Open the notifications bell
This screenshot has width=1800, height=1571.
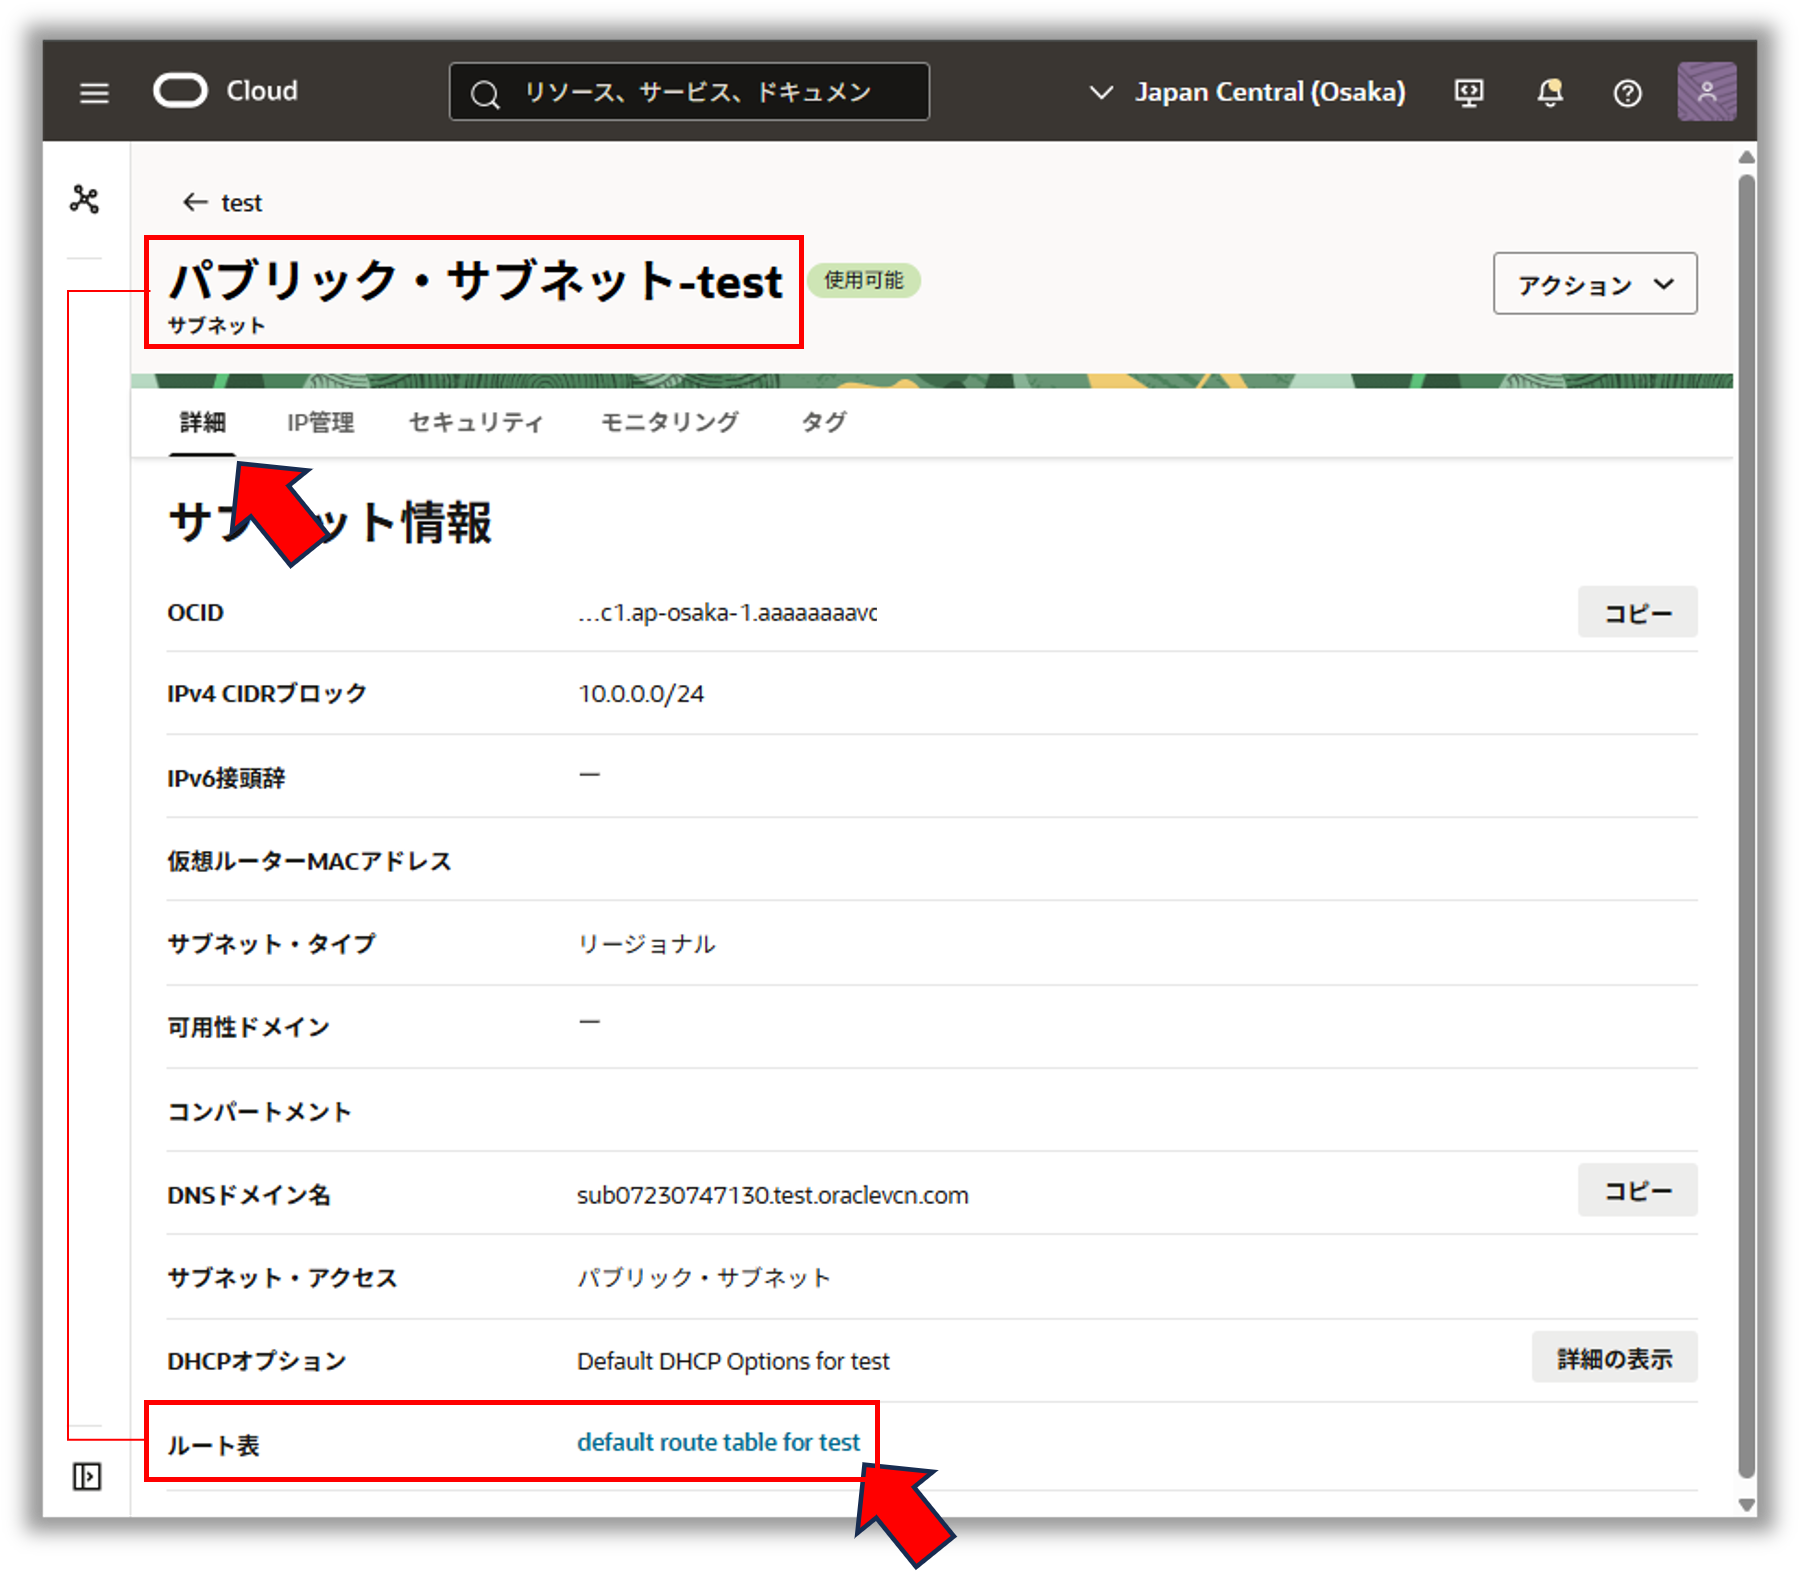click(x=1549, y=93)
